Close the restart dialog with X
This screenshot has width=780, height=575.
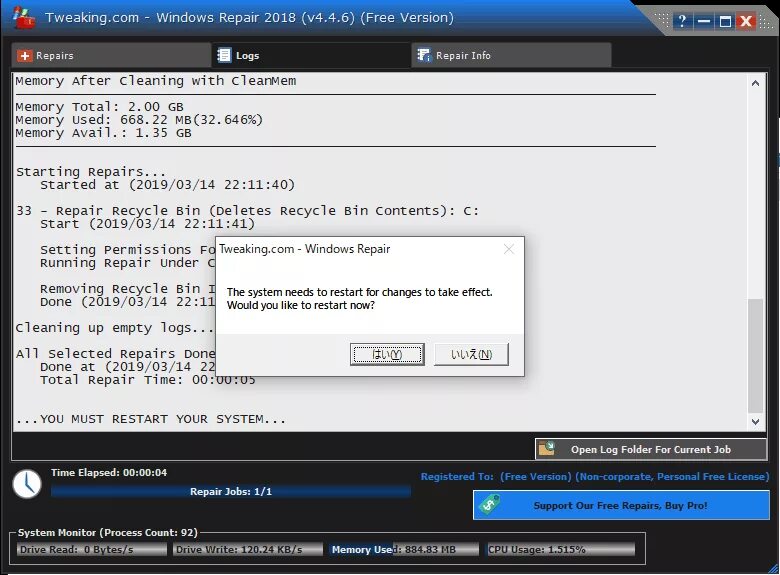508,249
